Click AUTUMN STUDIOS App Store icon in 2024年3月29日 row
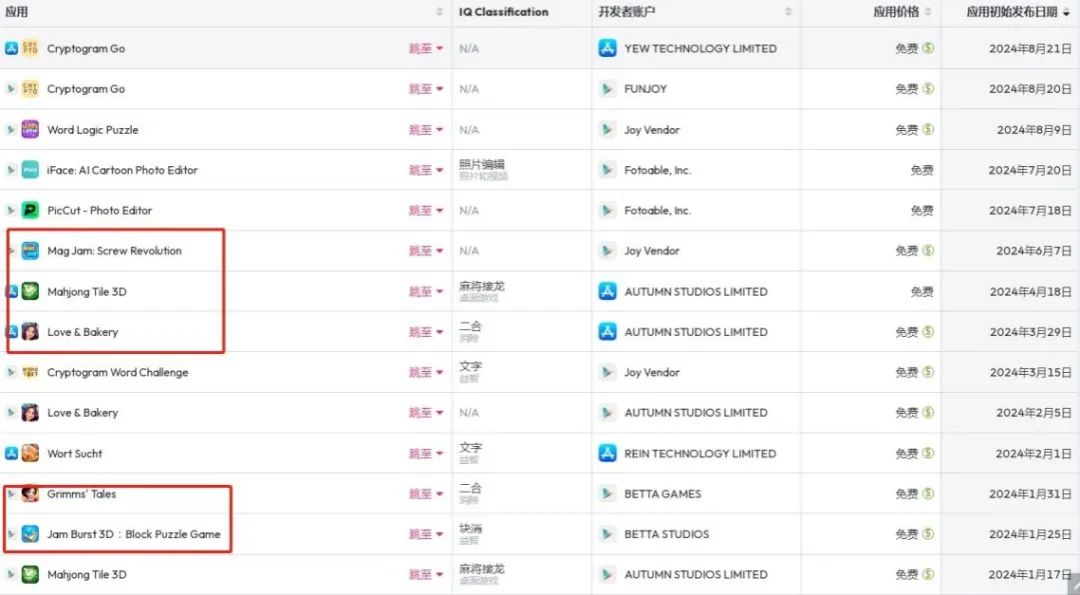 pyautogui.click(x=607, y=332)
